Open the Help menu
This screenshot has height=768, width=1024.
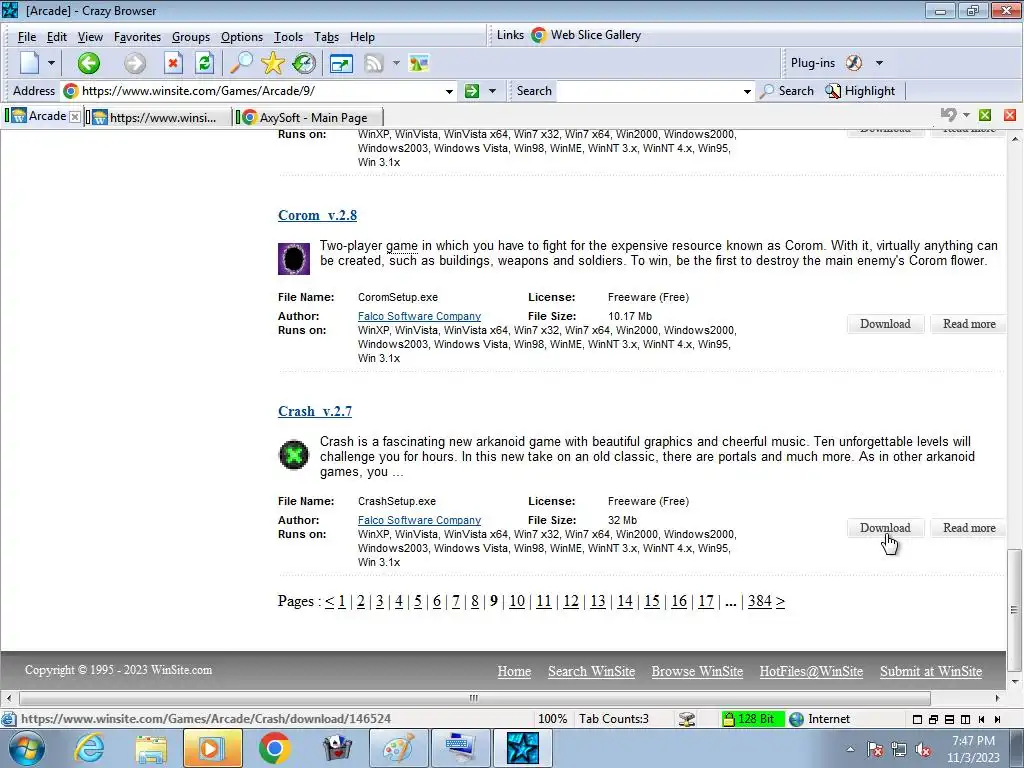click(362, 37)
